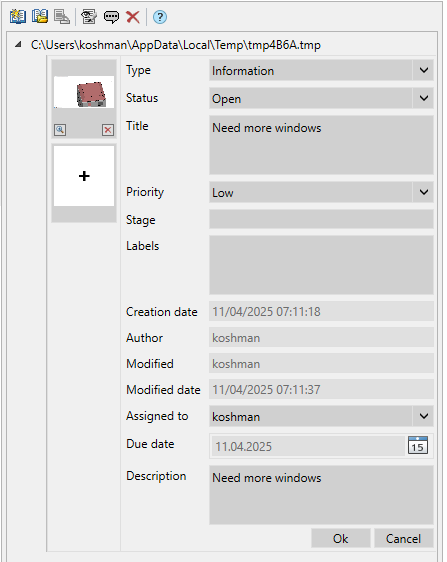Click the Ok button

(x=341, y=538)
